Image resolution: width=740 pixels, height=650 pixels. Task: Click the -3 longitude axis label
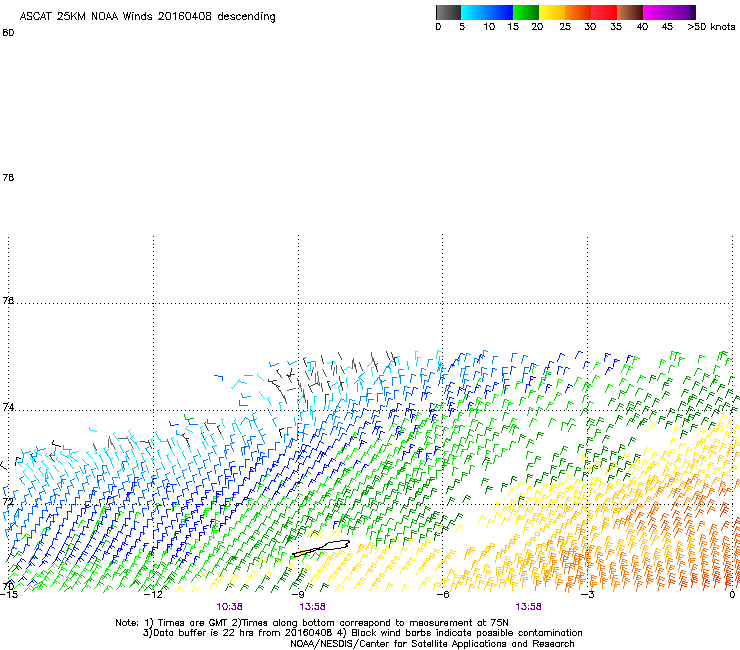pos(587,594)
